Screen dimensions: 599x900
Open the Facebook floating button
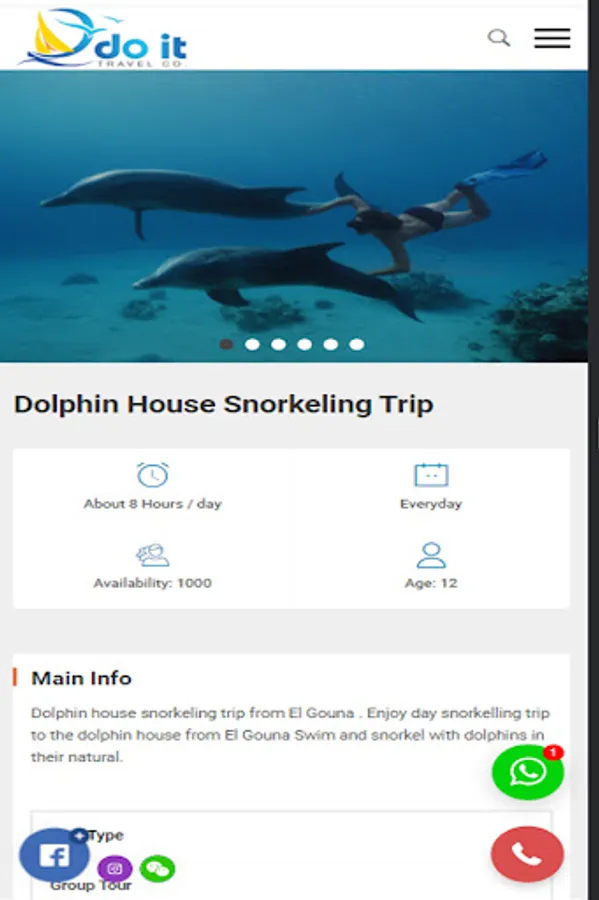point(55,856)
